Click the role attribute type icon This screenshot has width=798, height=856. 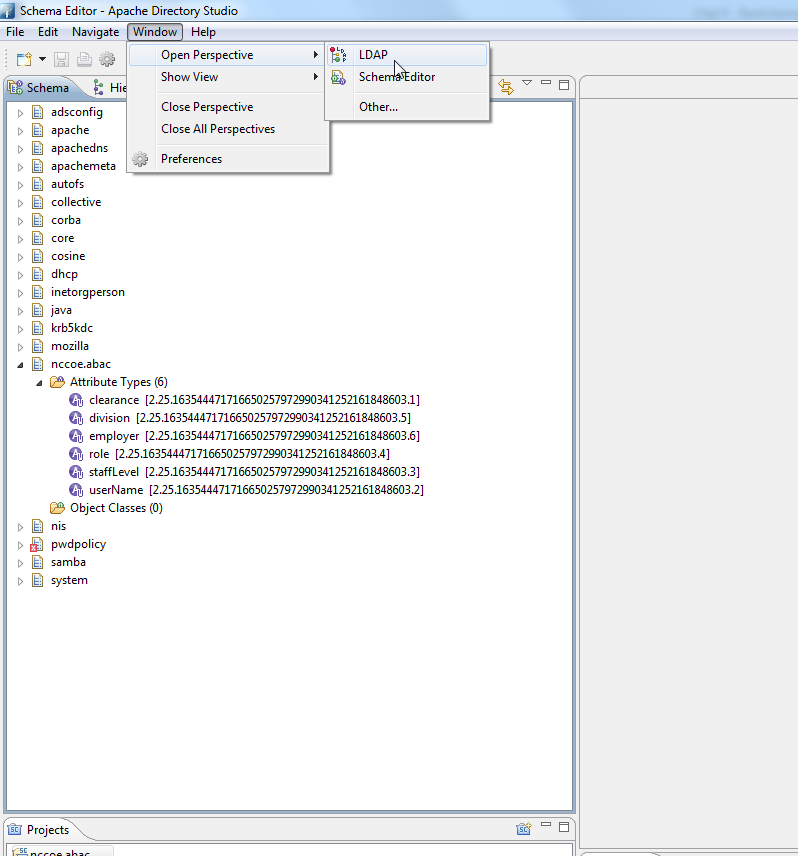76,454
